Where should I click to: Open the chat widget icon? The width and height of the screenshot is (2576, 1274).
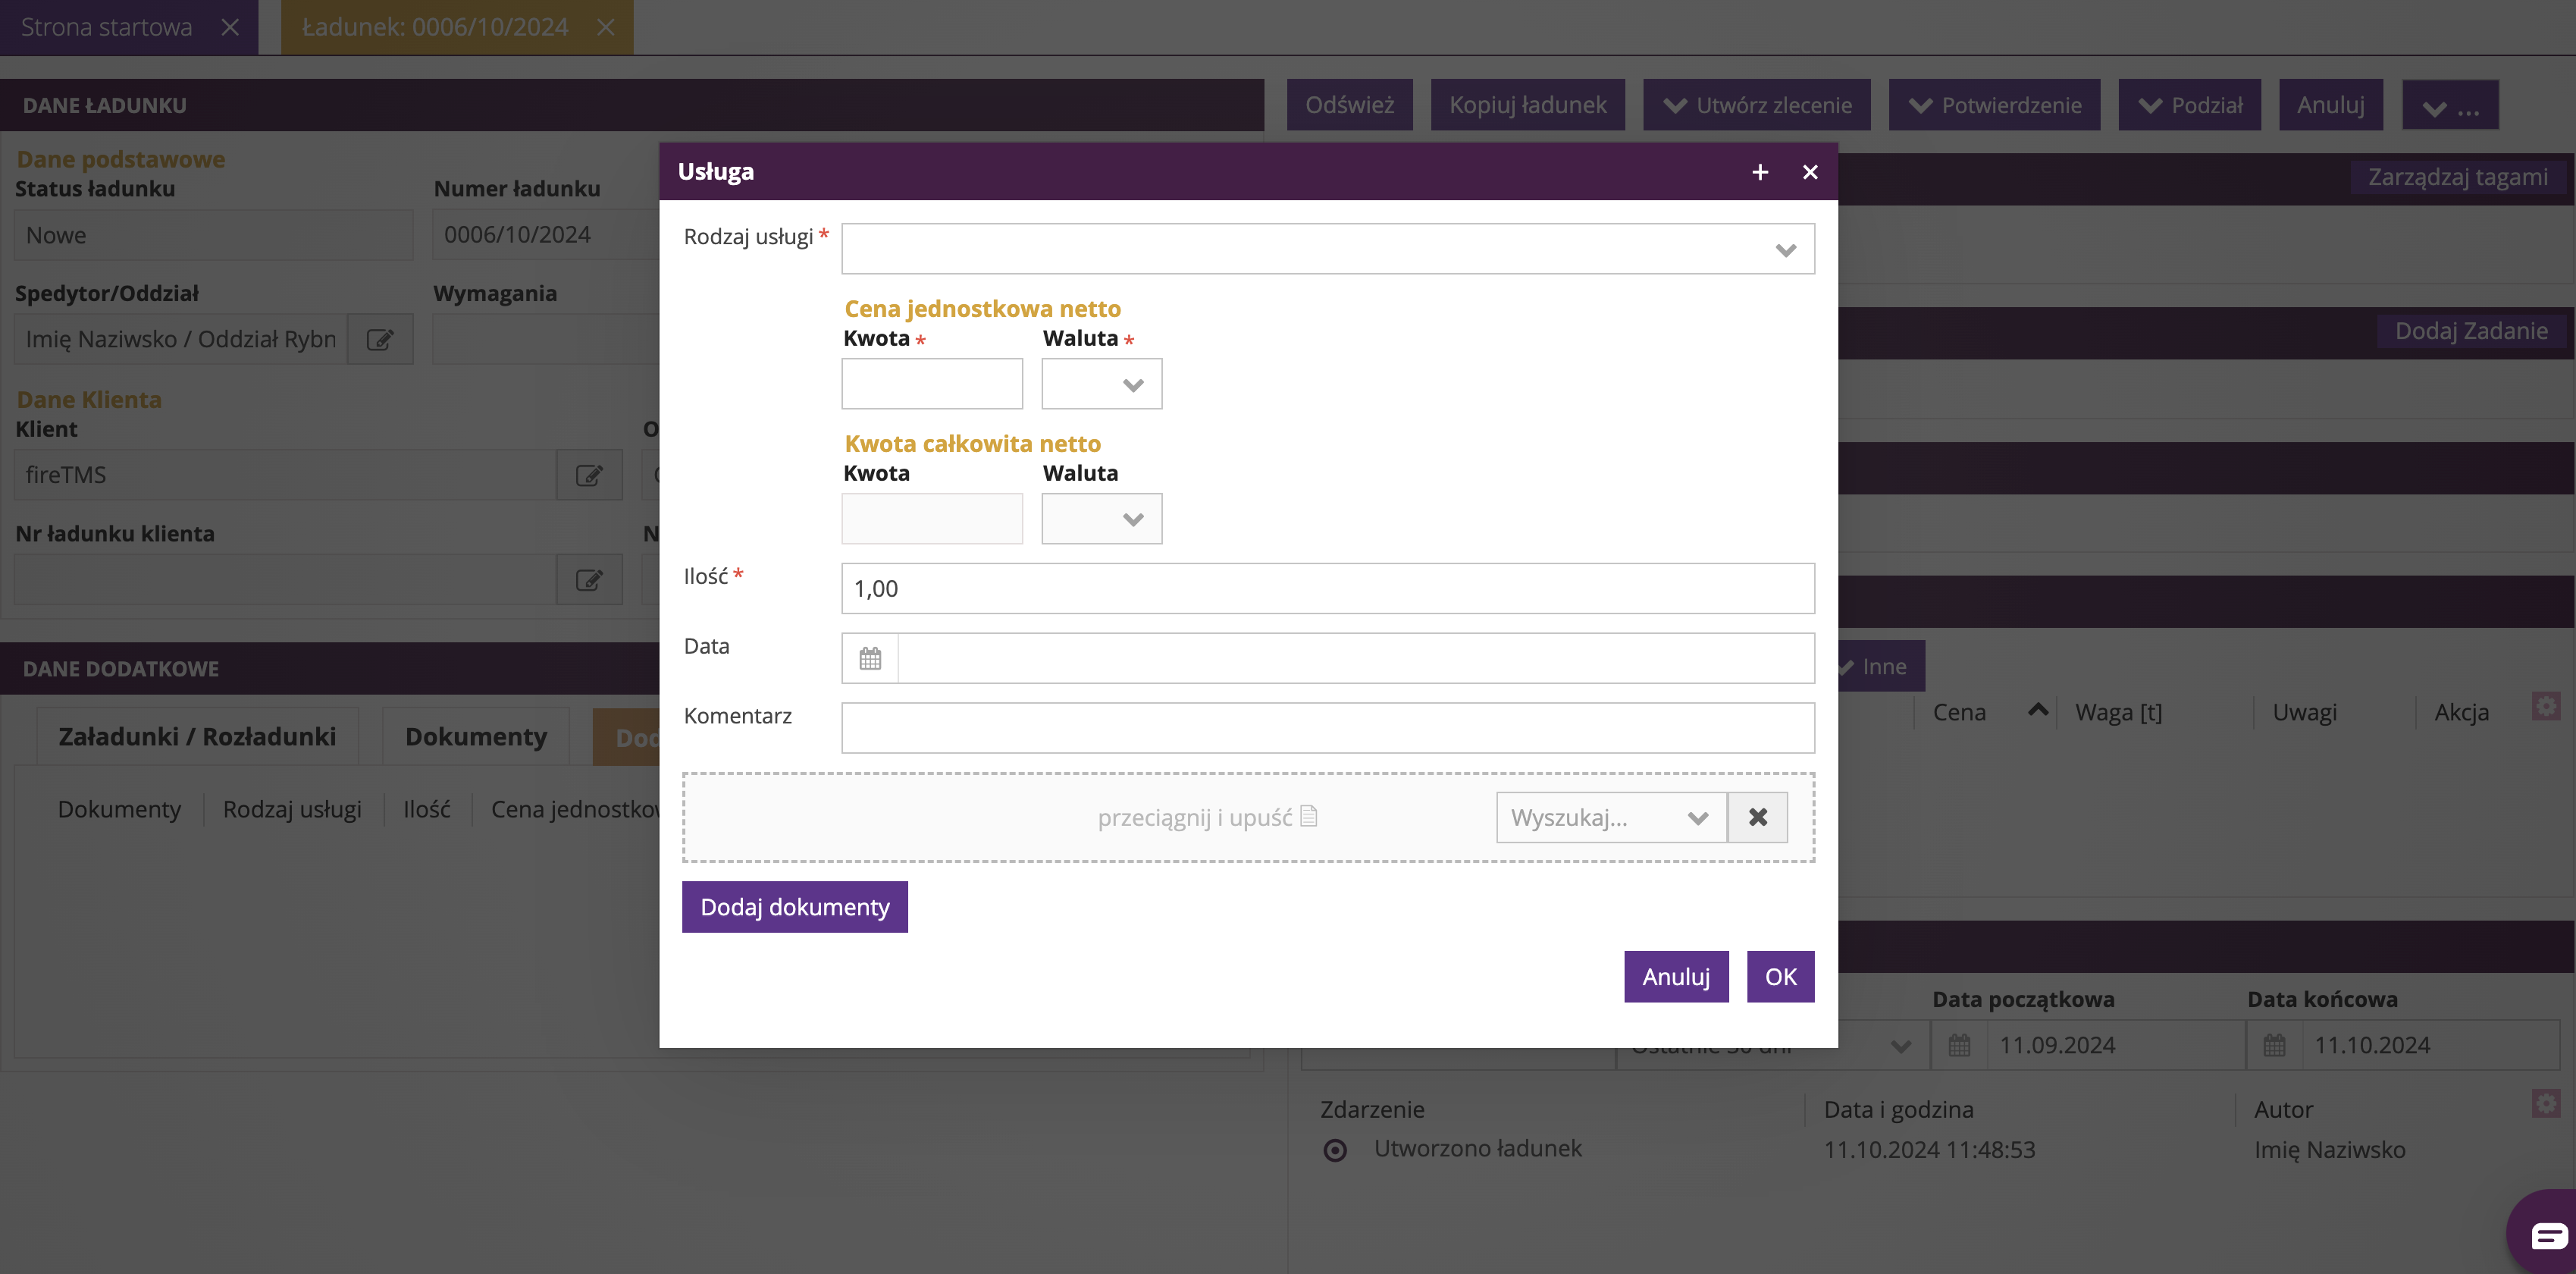tap(2547, 1235)
